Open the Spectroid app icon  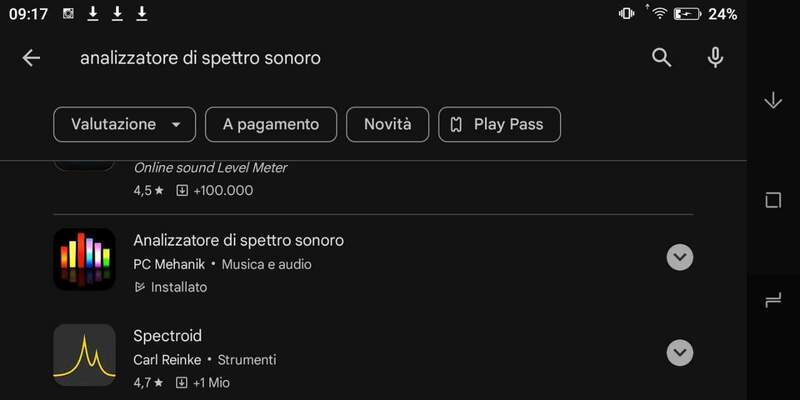[x=84, y=354]
